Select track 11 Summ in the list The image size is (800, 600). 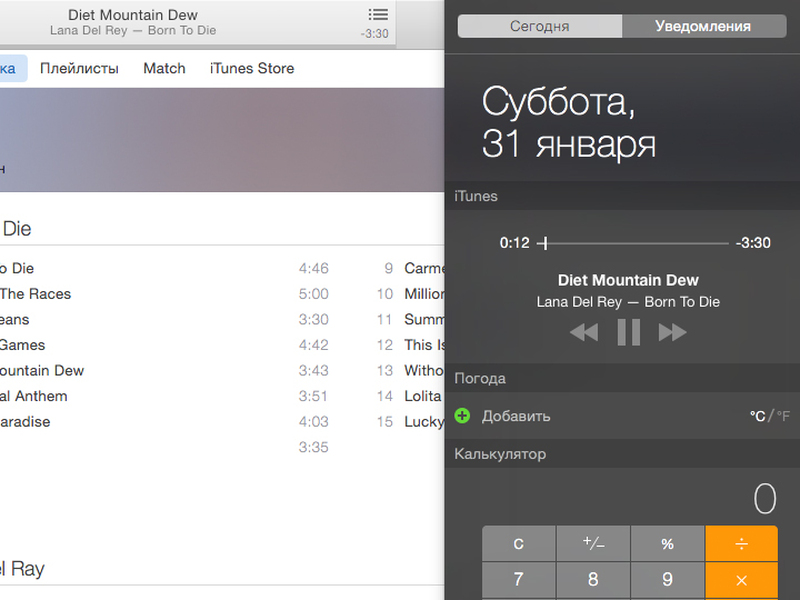pyautogui.click(x=410, y=319)
